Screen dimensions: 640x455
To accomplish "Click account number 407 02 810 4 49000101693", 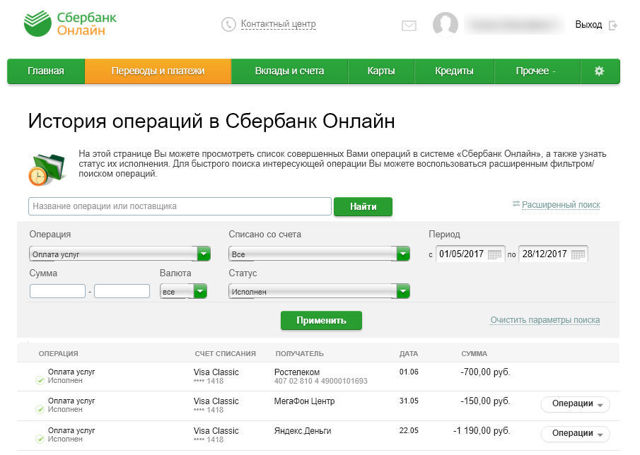I will coord(321,381).
